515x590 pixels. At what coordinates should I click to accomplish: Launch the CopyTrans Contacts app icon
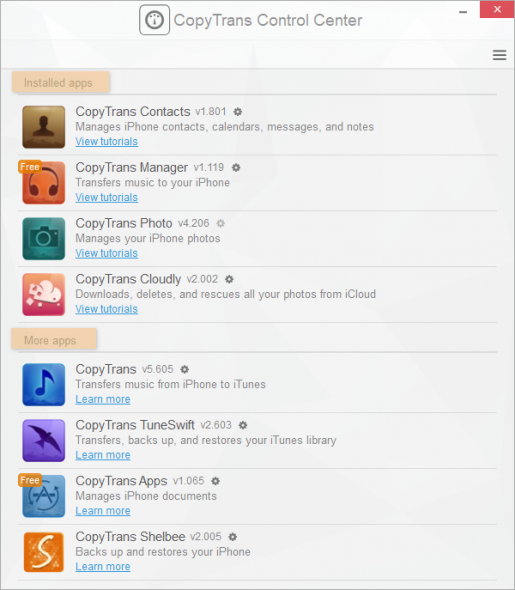click(44, 127)
